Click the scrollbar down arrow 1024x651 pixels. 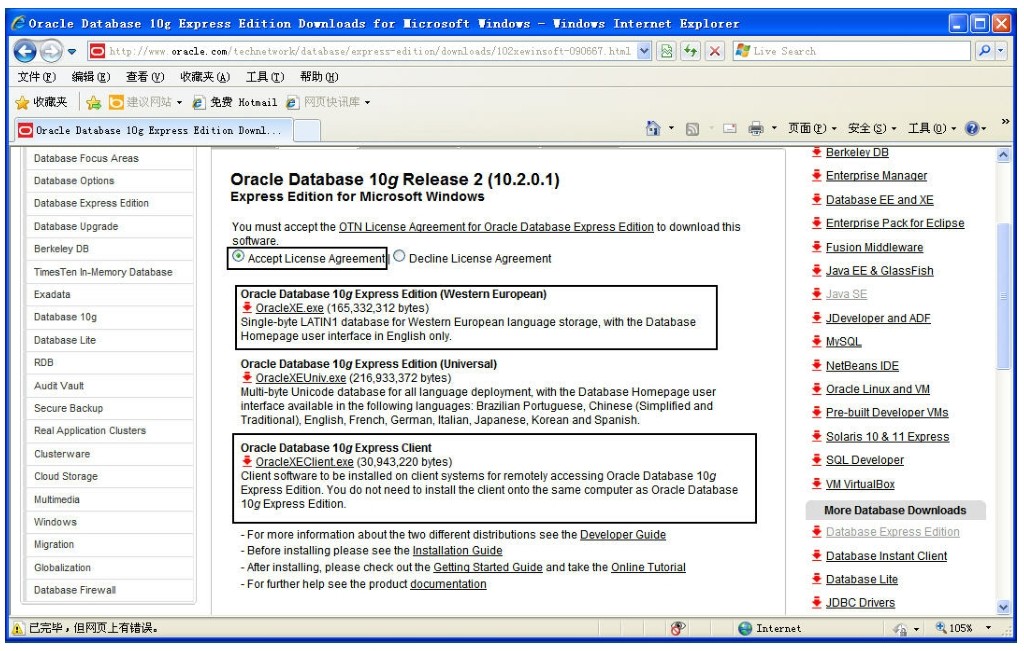tap(1003, 607)
